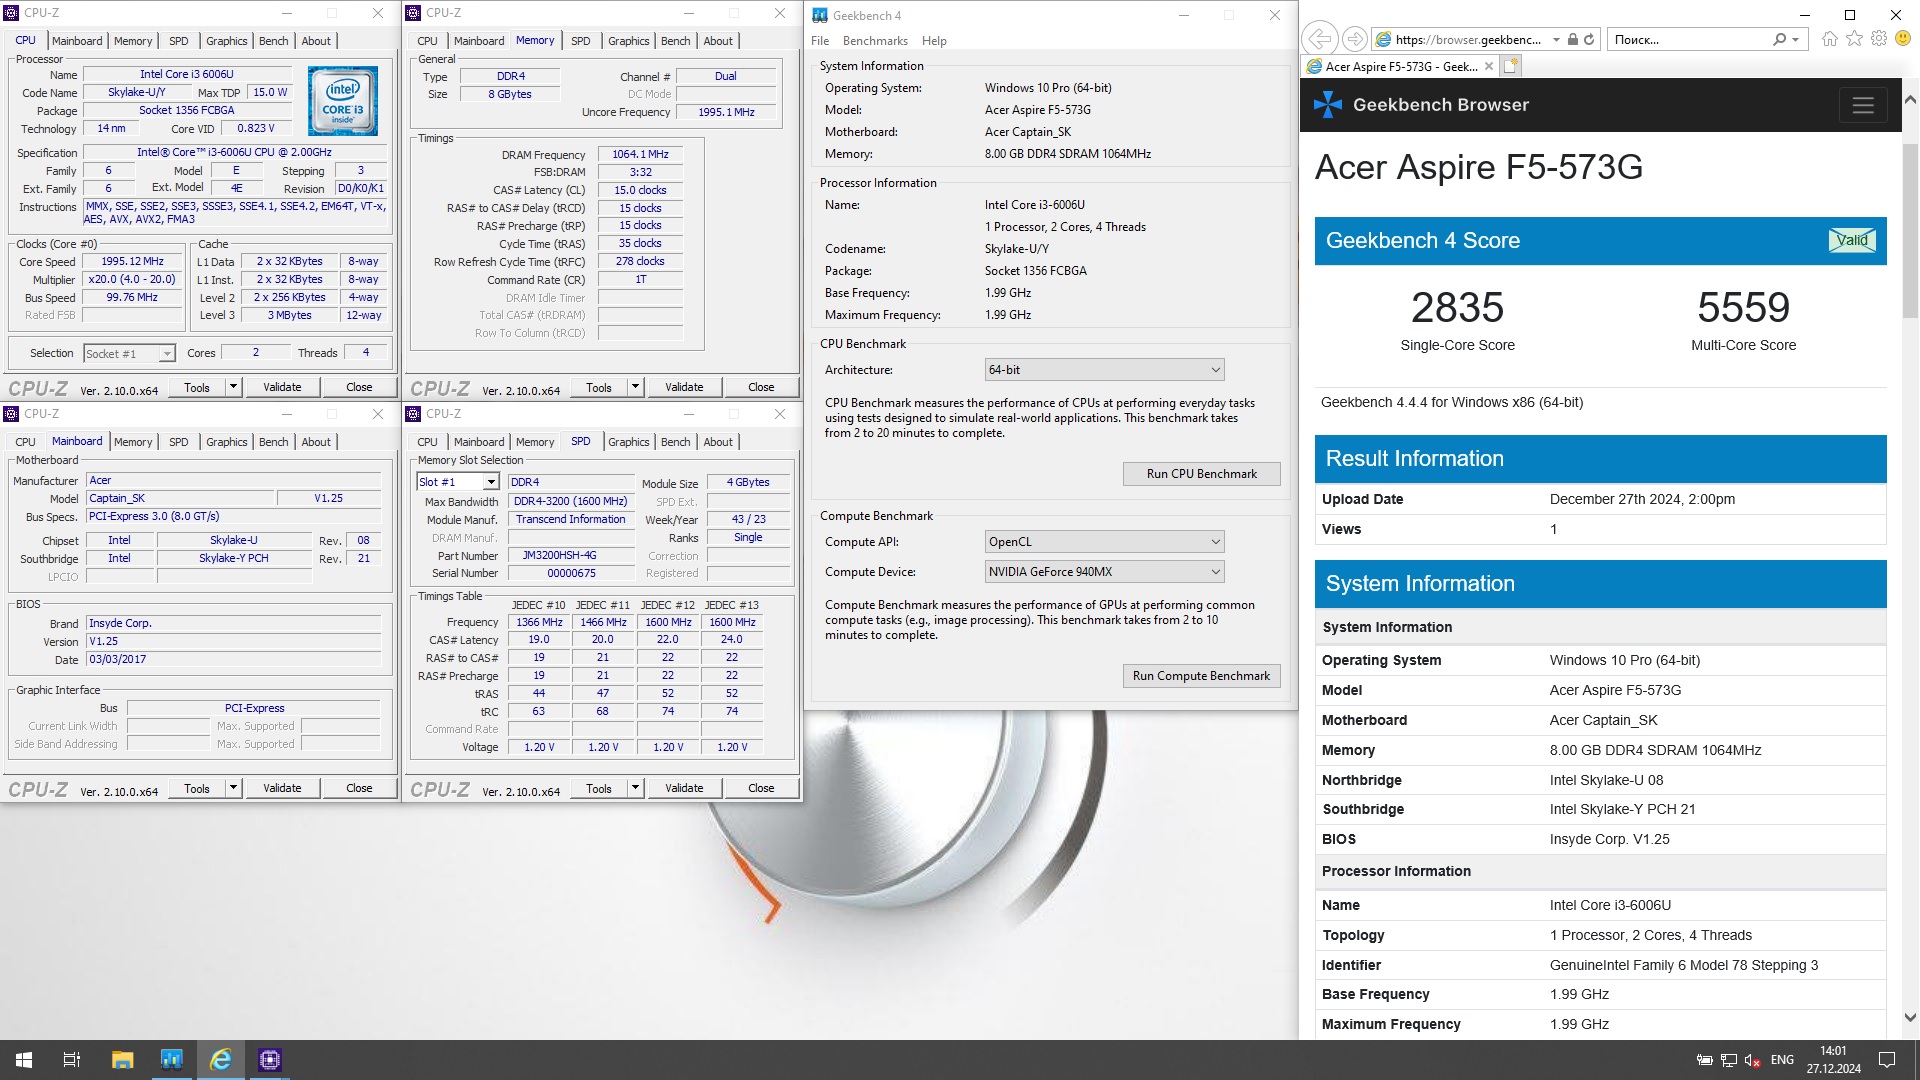Click Close button in Memory-tab CPU-Z window
Viewport: 1920px width, 1080px height.
point(761,387)
